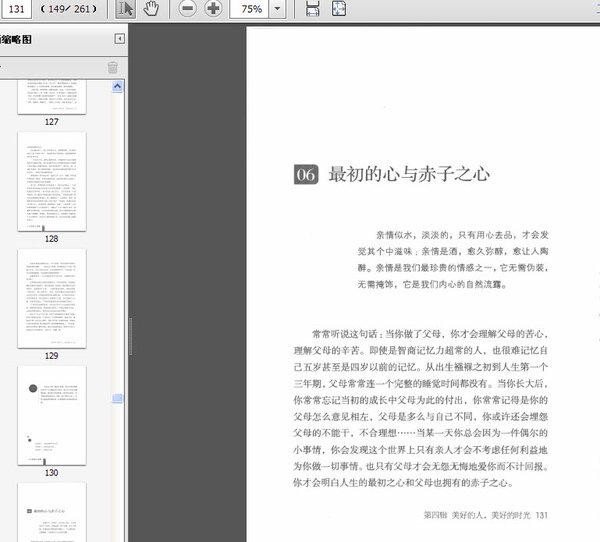The width and height of the screenshot is (600, 542).
Task: Delete selected page thumbnail with trash icon
Action: [112, 68]
